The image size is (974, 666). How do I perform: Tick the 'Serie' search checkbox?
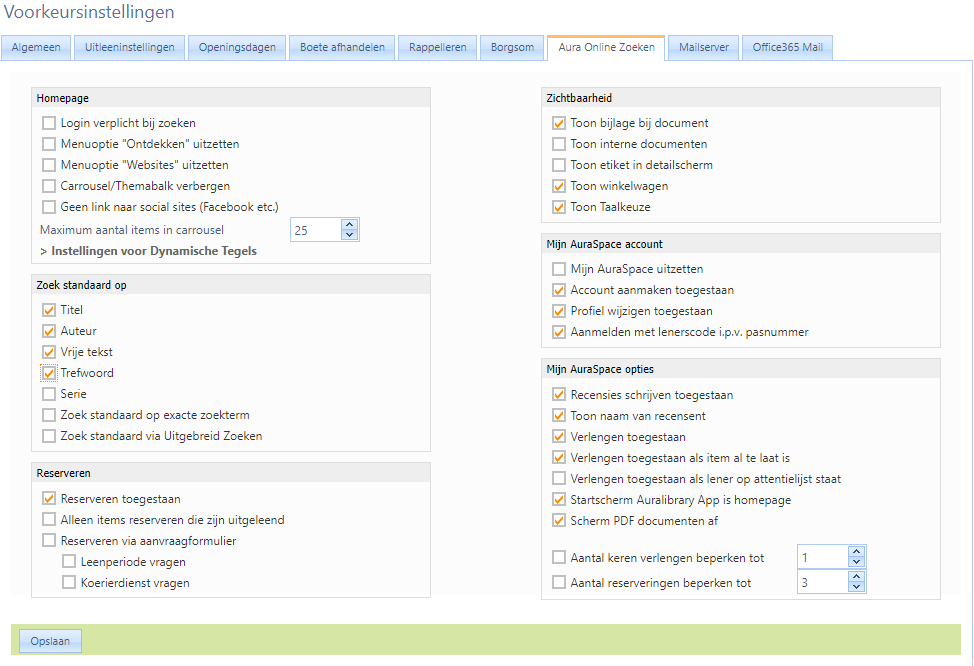point(49,394)
